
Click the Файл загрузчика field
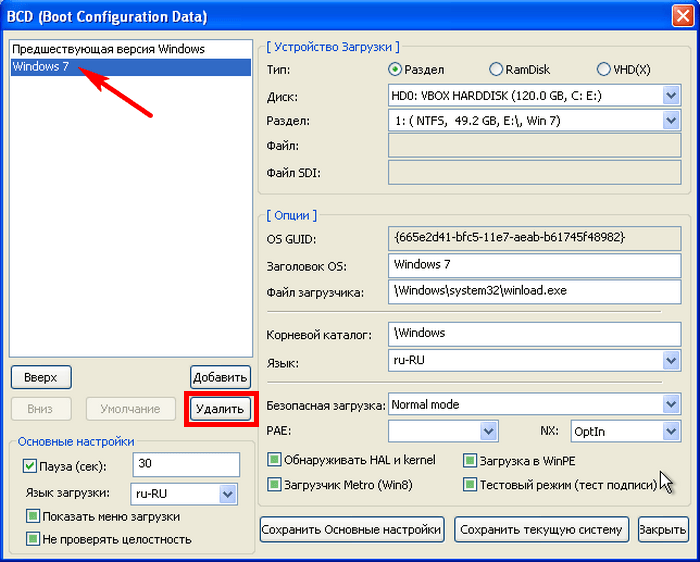(534, 292)
